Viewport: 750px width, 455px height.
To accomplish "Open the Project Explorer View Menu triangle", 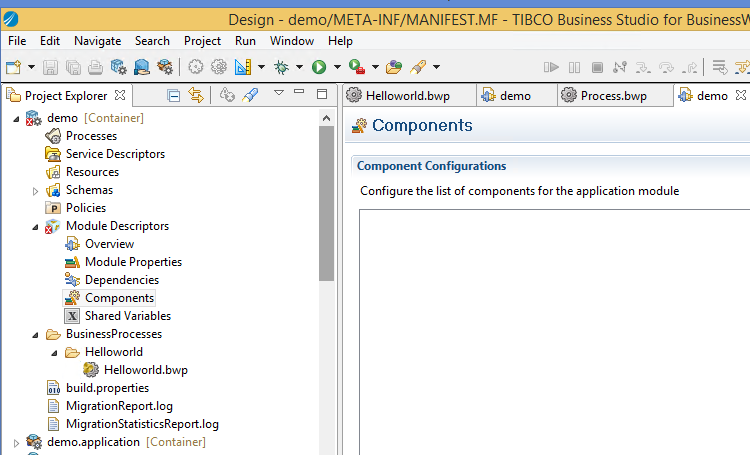I will tap(279, 92).
